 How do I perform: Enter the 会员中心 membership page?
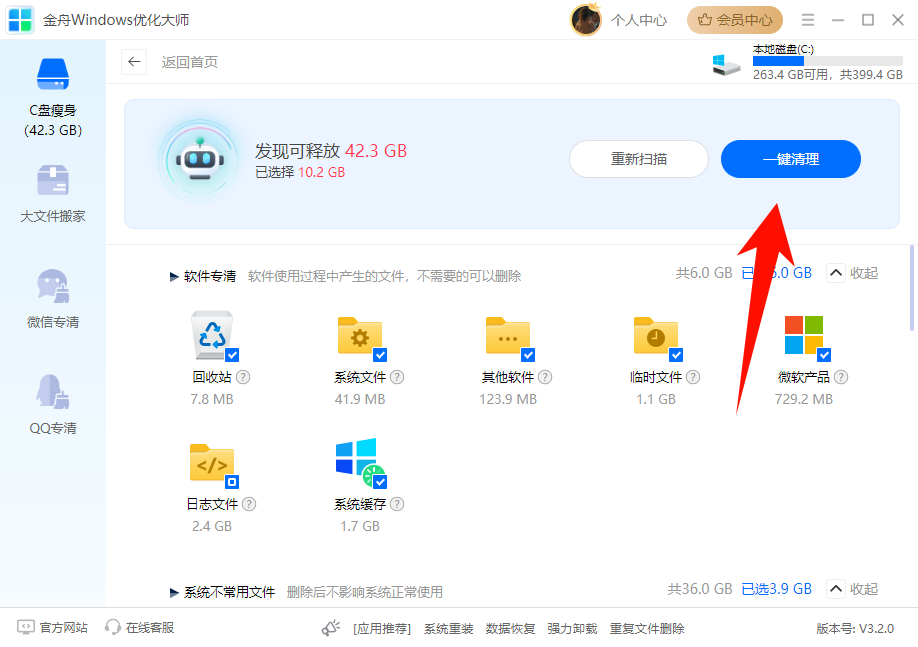coord(735,19)
